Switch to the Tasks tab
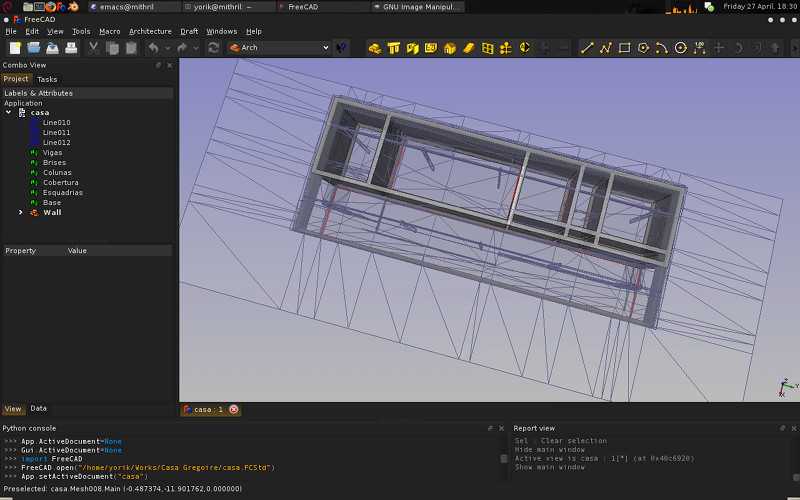The image size is (800, 500). point(47,79)
